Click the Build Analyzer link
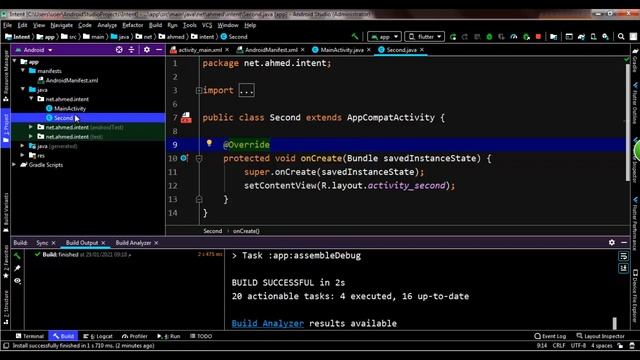The height and width of the screenshot is (360, 640). point(268,323)
